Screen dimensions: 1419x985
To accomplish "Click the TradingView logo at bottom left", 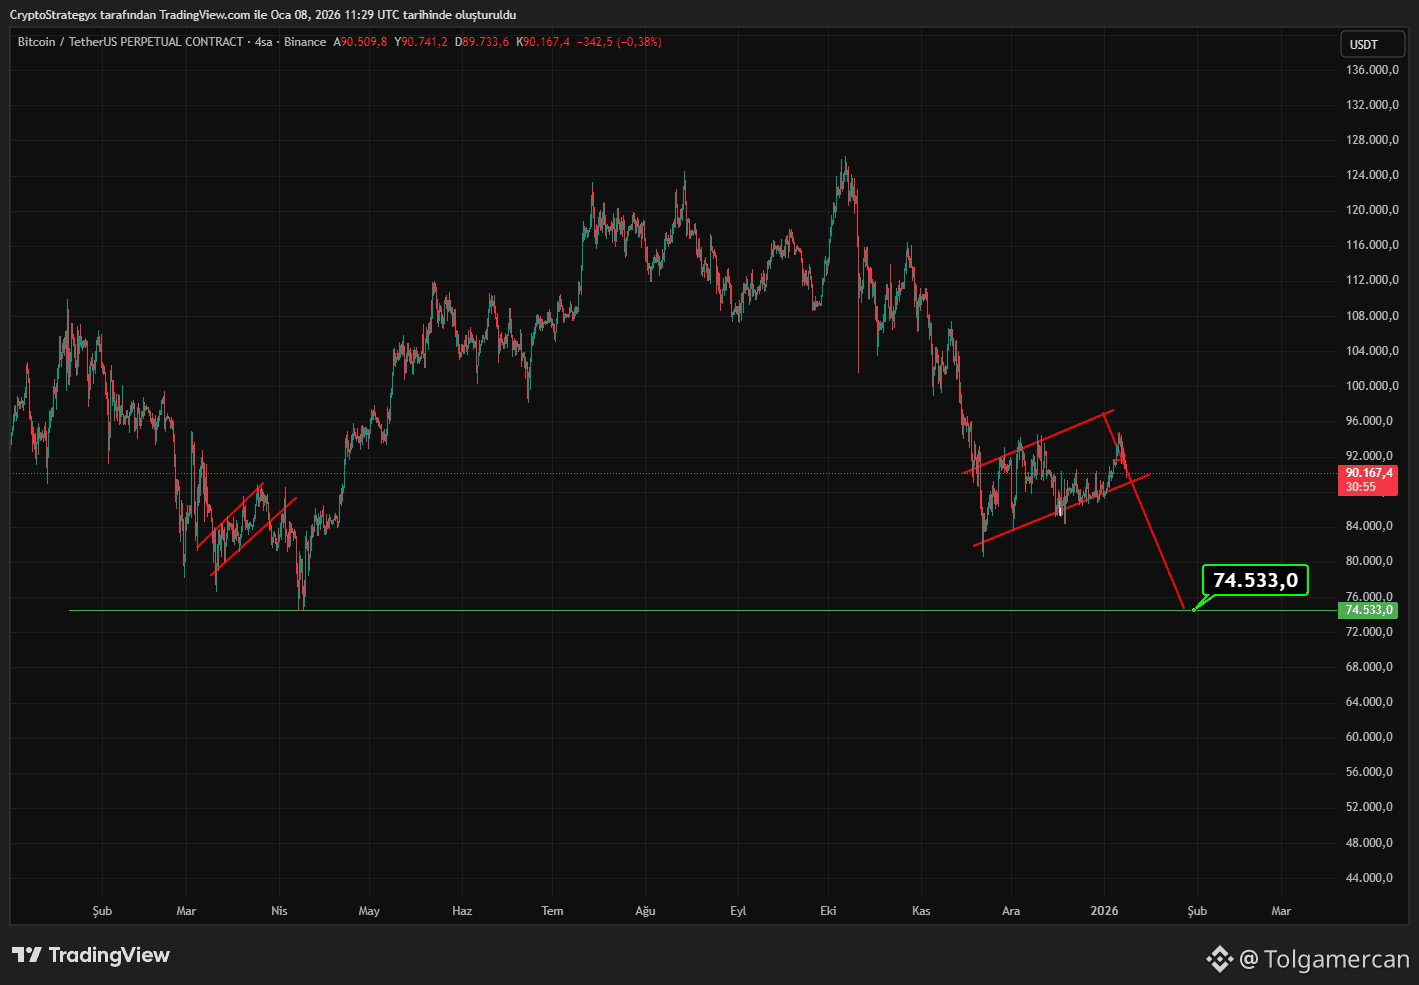I will (91, 955).
